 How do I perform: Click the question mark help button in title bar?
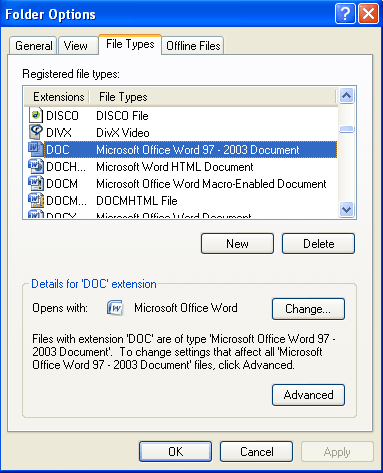point(345,14)
